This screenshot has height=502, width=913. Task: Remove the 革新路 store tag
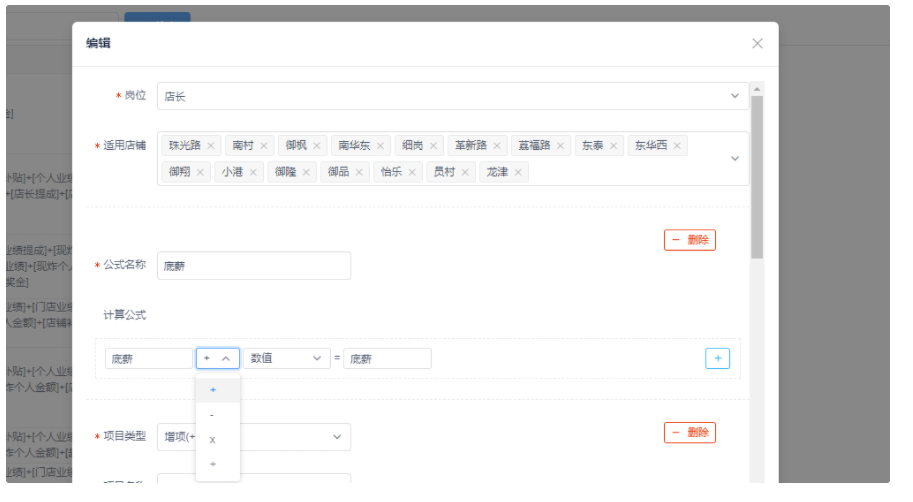pos(497,146)
